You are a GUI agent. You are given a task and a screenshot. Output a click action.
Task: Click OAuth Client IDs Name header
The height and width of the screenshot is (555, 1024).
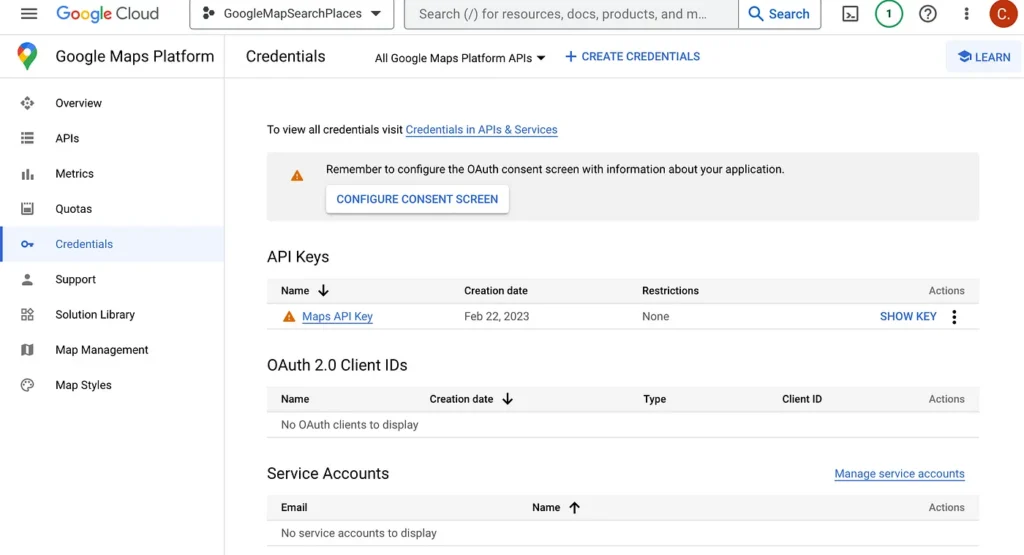point(295,399)
